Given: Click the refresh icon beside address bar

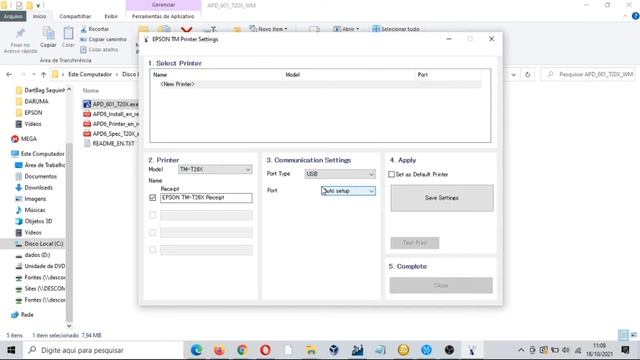Looking at the screenshot, I should [527, 75].
